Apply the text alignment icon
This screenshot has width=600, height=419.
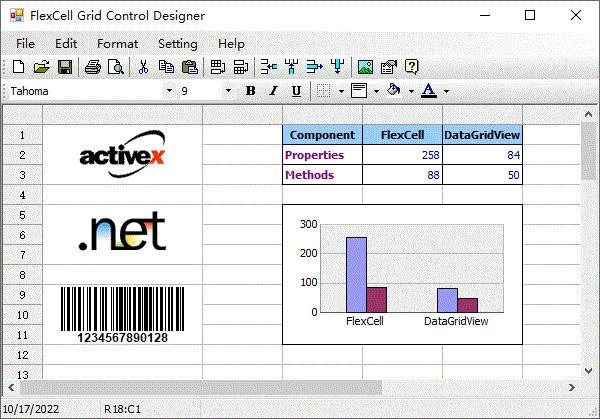pos(359,91)
